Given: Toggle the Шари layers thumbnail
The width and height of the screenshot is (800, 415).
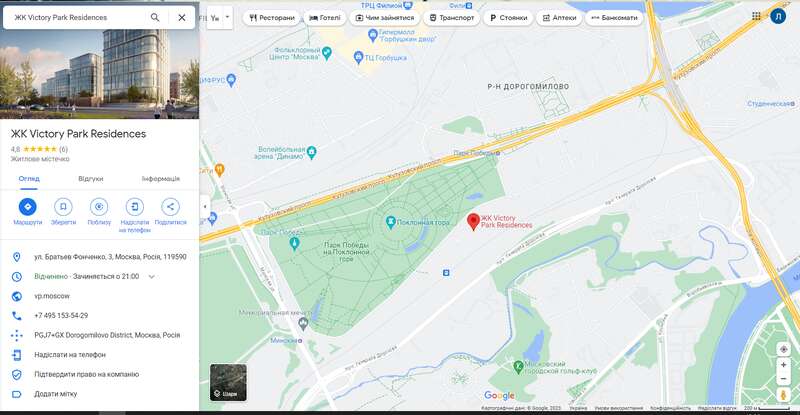Looking at the screenshot, I should (x=228, y=382).
